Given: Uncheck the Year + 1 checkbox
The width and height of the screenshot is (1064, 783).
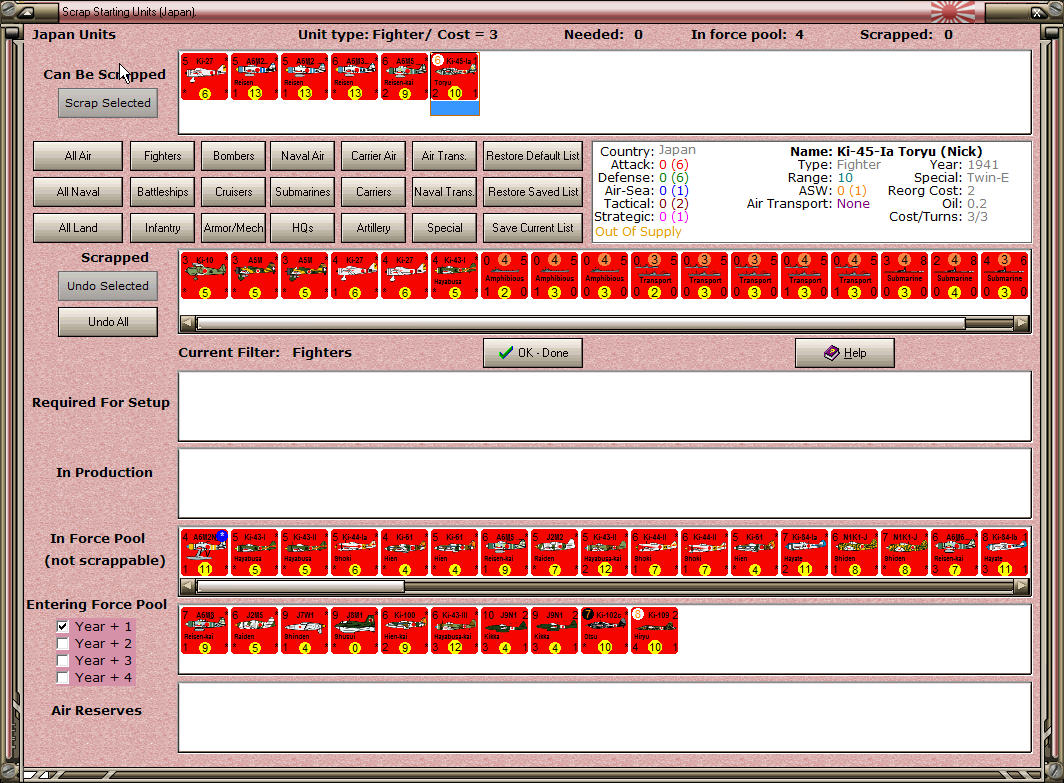Looking at the screenshot, I should click(62, 626).
